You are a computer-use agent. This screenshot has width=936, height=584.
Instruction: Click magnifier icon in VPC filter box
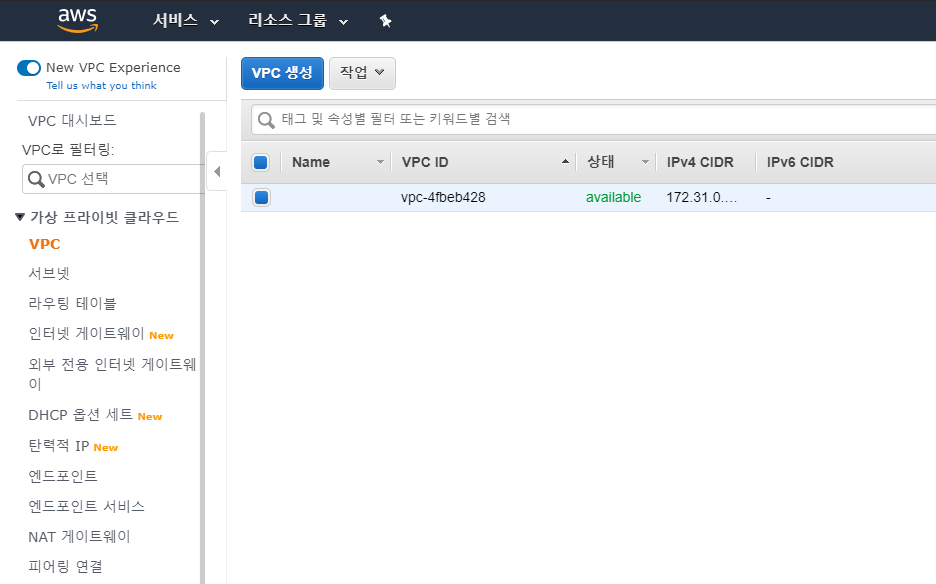tap(36, 179)
